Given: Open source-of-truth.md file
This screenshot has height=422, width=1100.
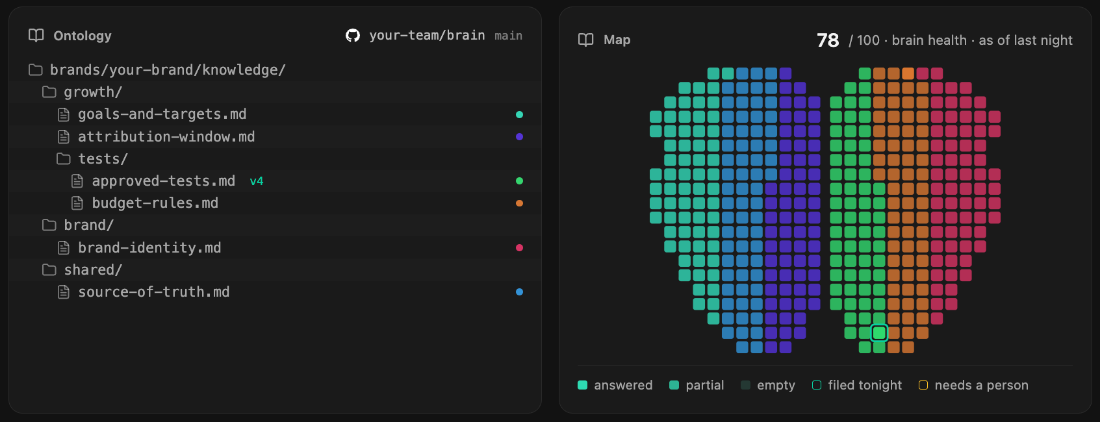Looking at the screenshot, I should (x=154, y=292).
